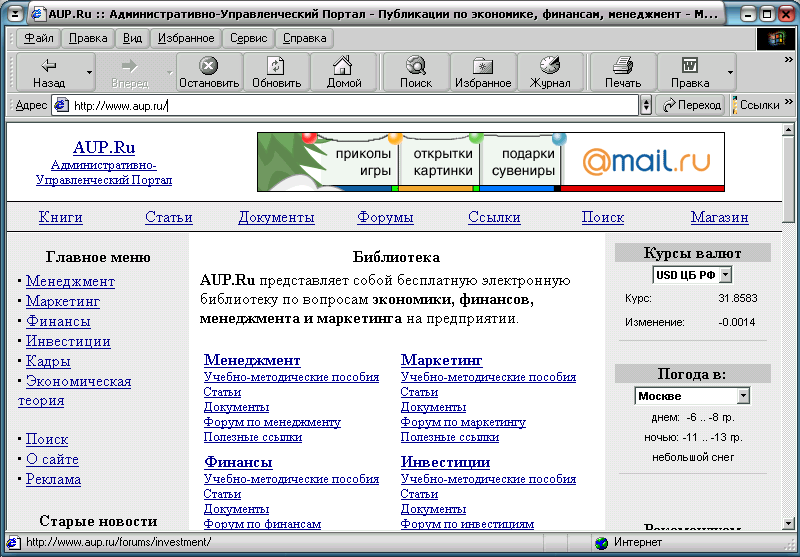Open the Сервис menu

[248, 38]
